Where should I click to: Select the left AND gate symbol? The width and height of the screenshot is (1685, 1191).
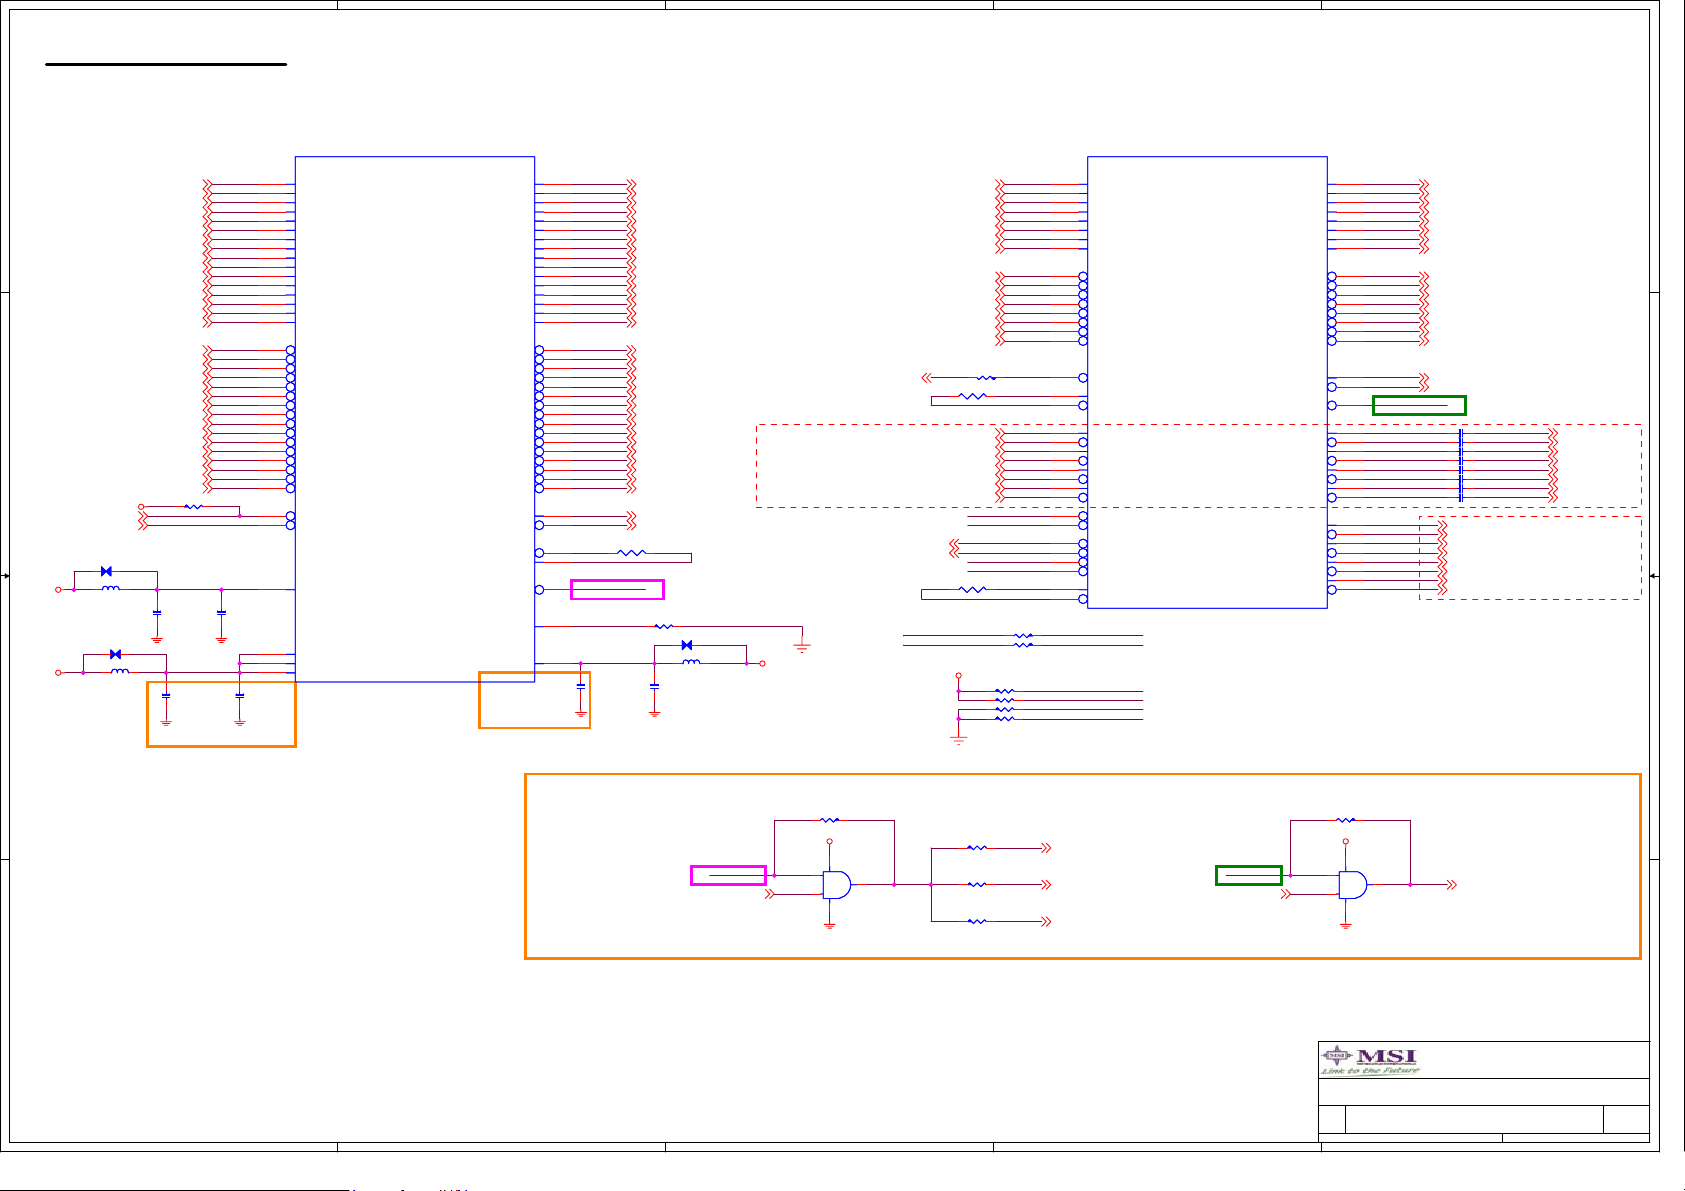coord(837,885)
